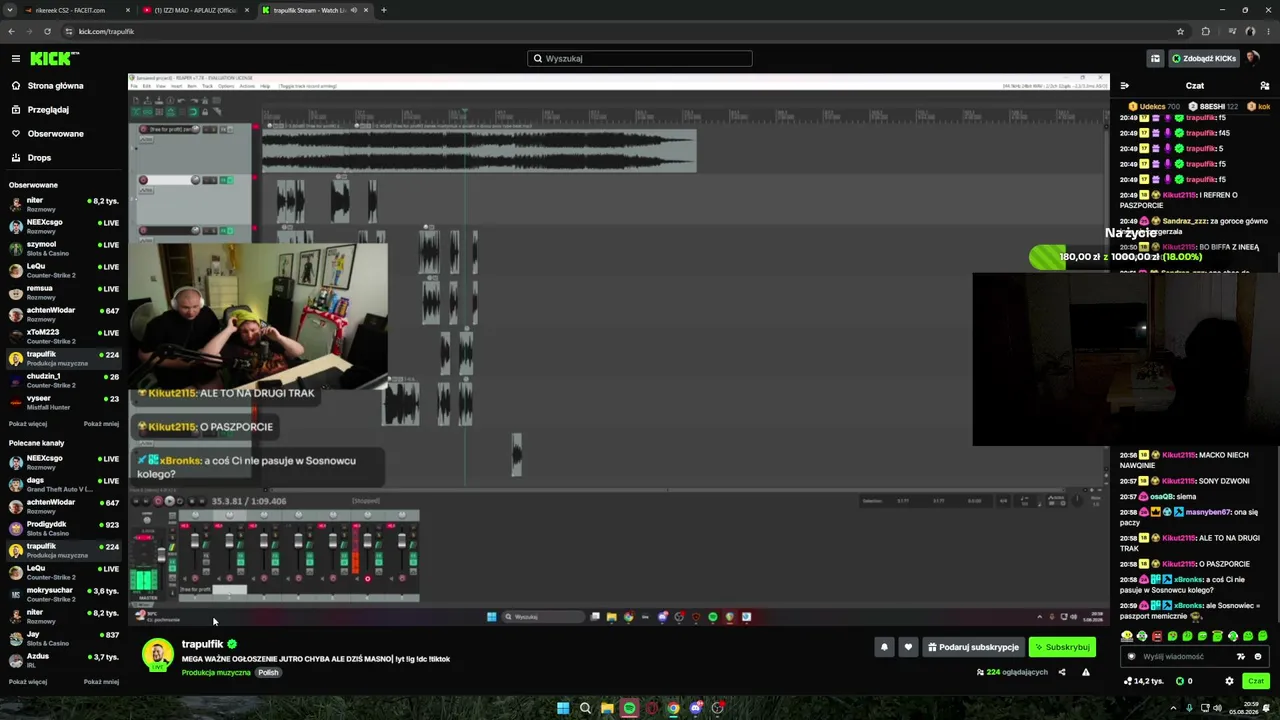Toggle stream notifications bell
Screen dimensions: 1280x720
click(884, 647)
